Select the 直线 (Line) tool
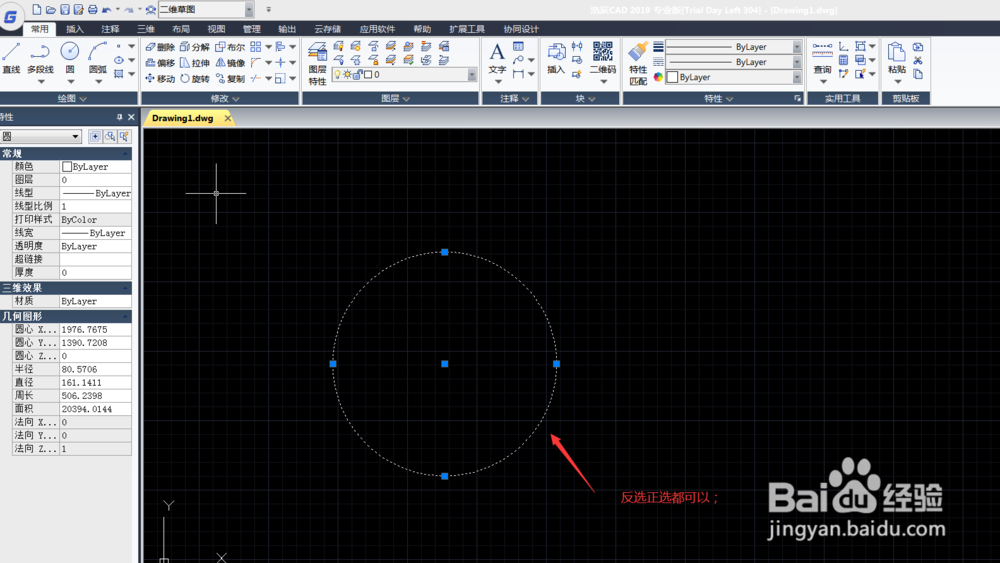 11,58
